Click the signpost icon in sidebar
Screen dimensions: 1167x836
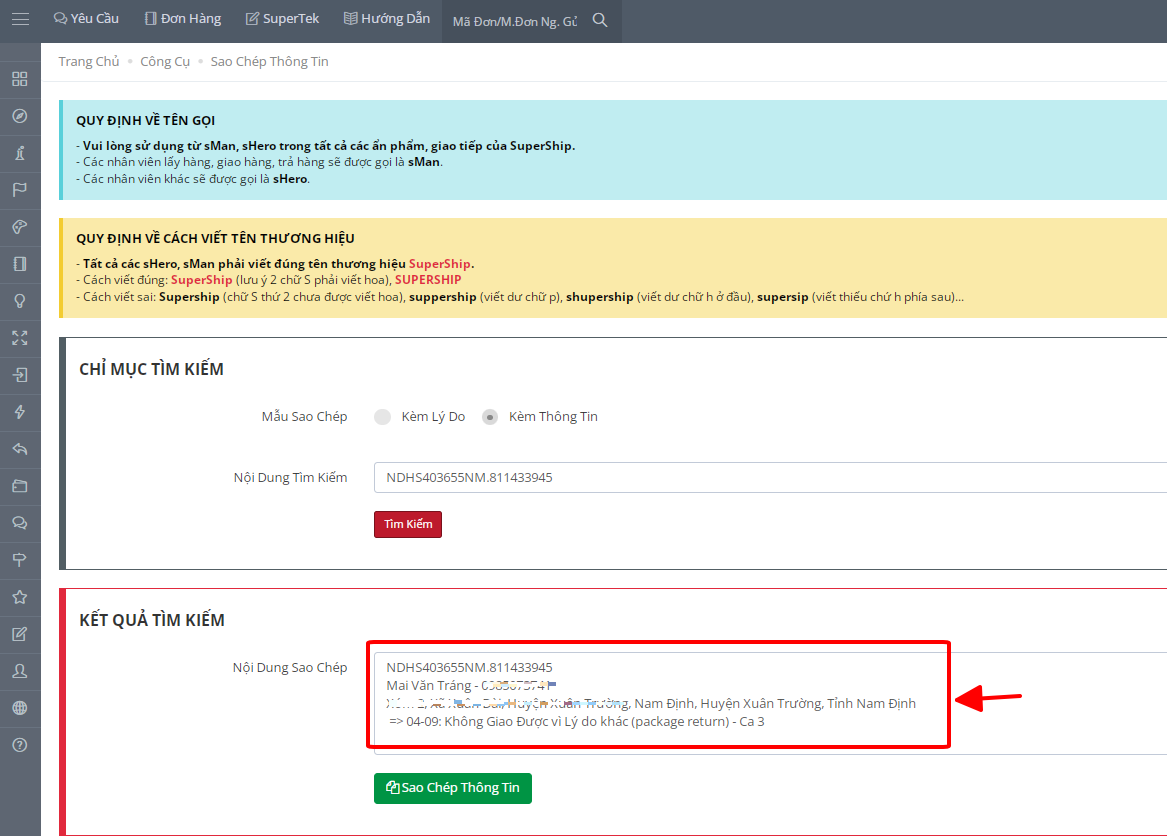[20, 560]
